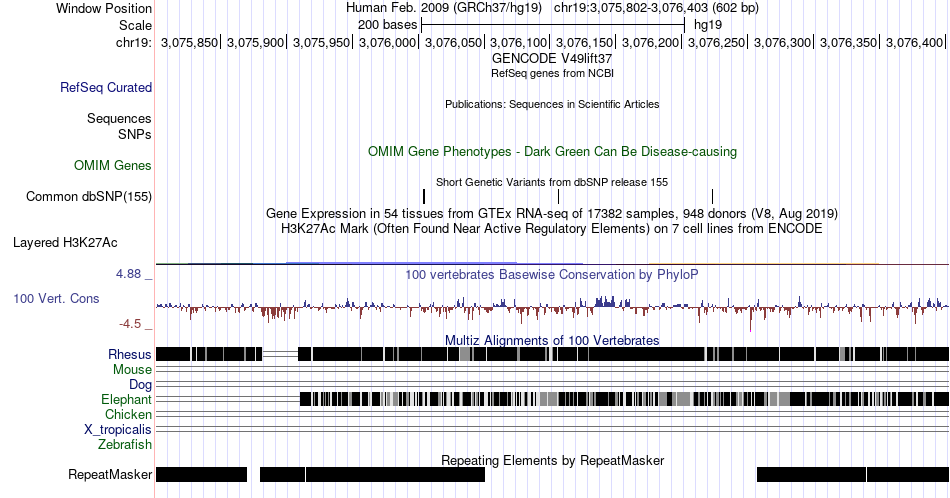Select the Chicken alignment label
This screenshot has width=950, height=498.
tap(128, 414)
